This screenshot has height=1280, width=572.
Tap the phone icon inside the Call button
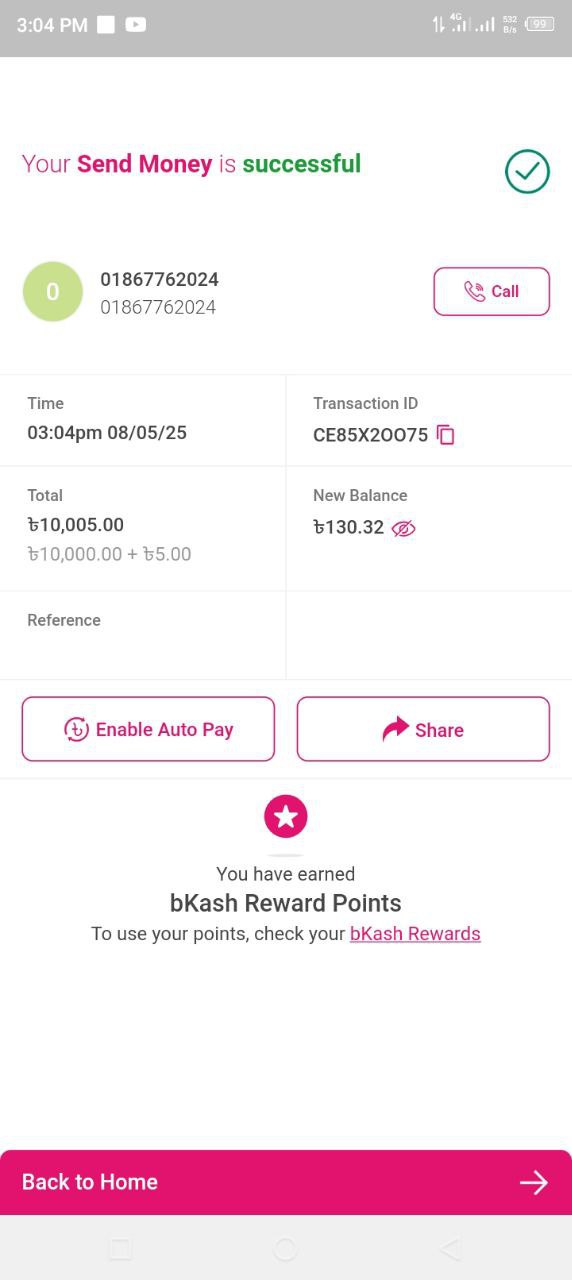coord(475,291)
